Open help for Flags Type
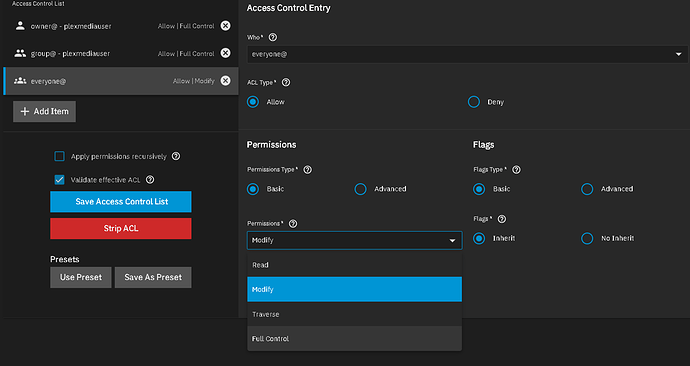The image size is (690, 366). pyautogui.click(x=517, y=169)
